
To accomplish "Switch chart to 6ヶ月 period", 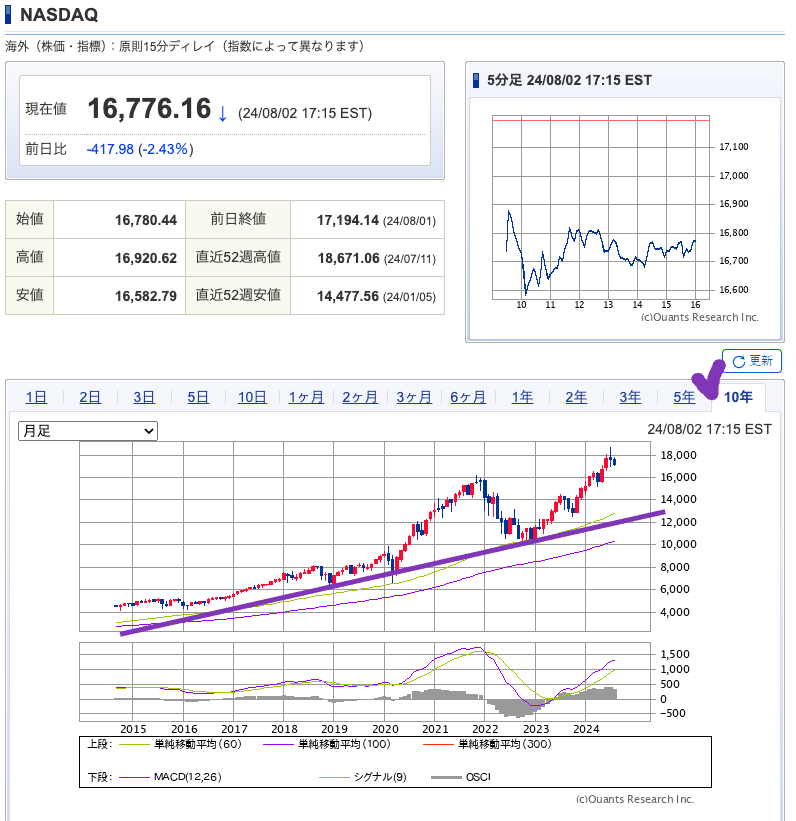I will 468,397.
